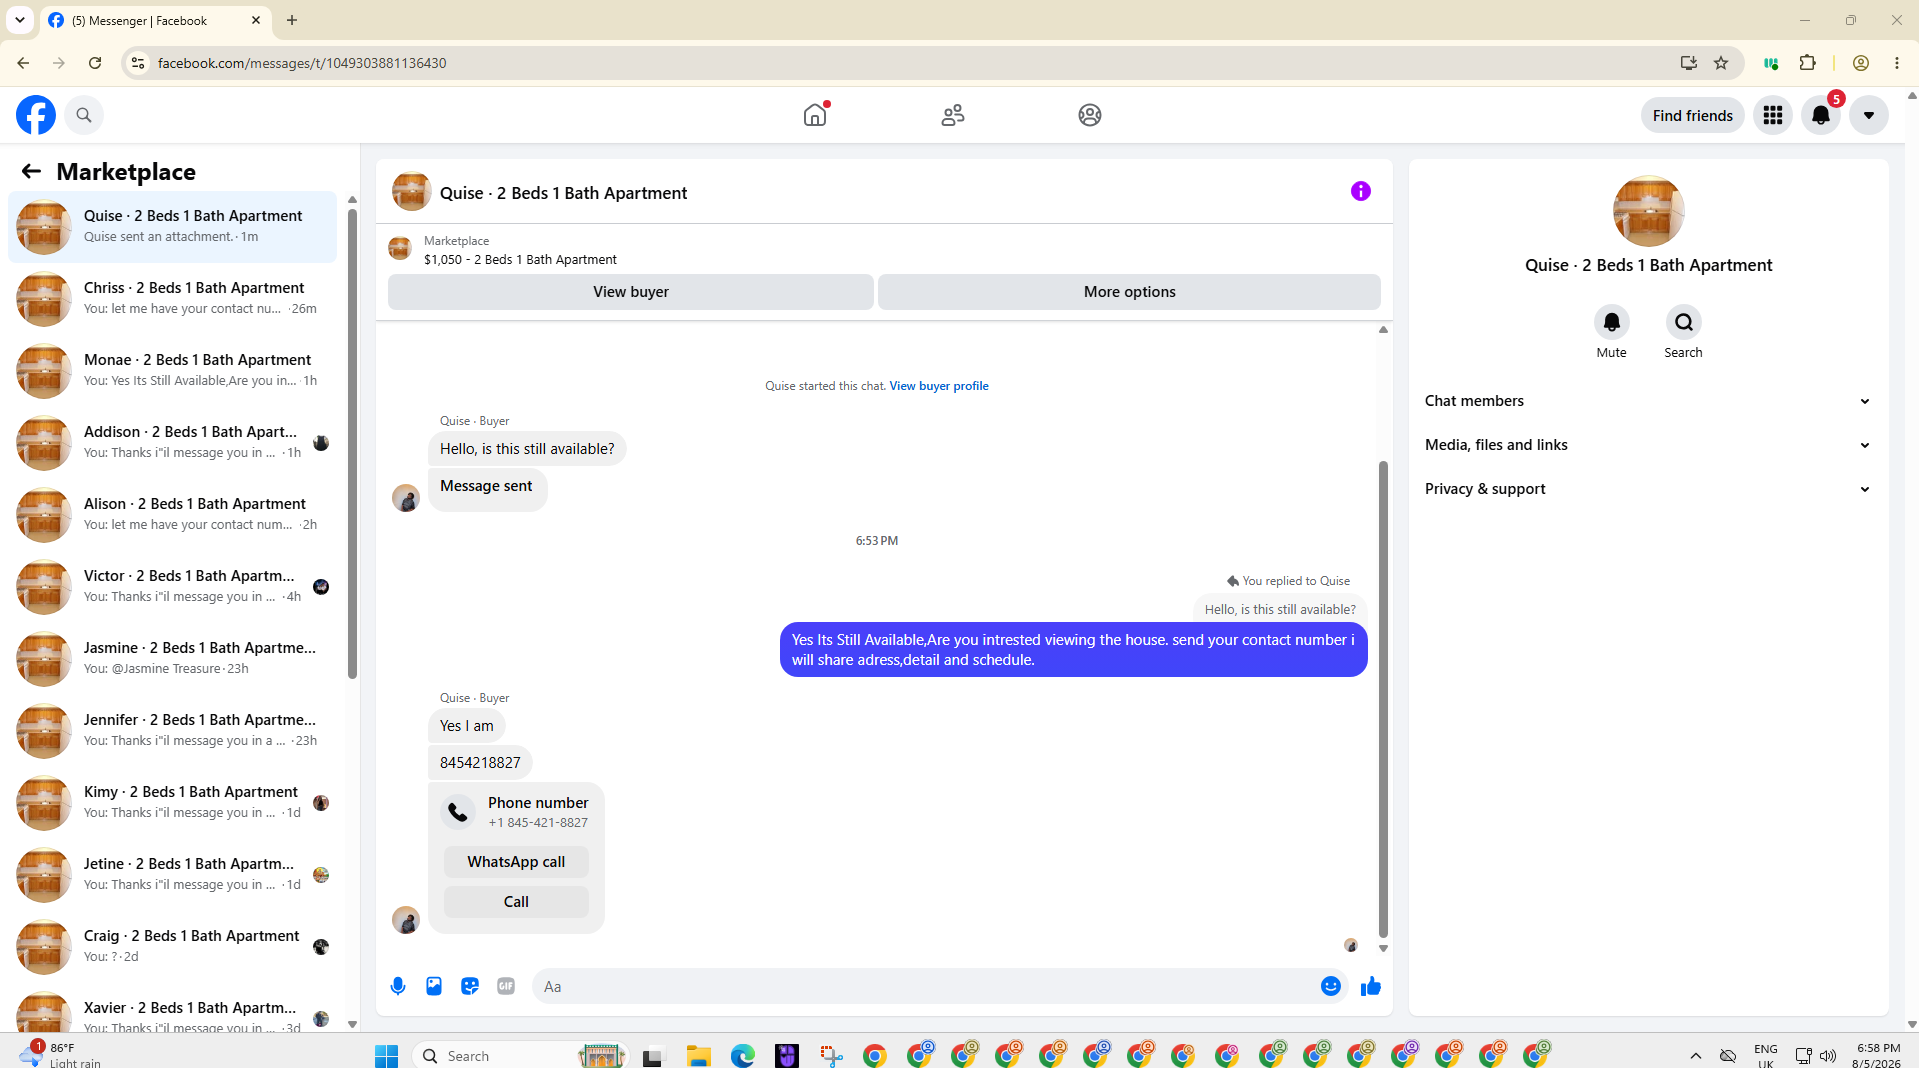Image resolution: width=1919 pixels, height=1068 pixels.
Task: Click the large listing photo in info panel
Action: coord(1649,211)
